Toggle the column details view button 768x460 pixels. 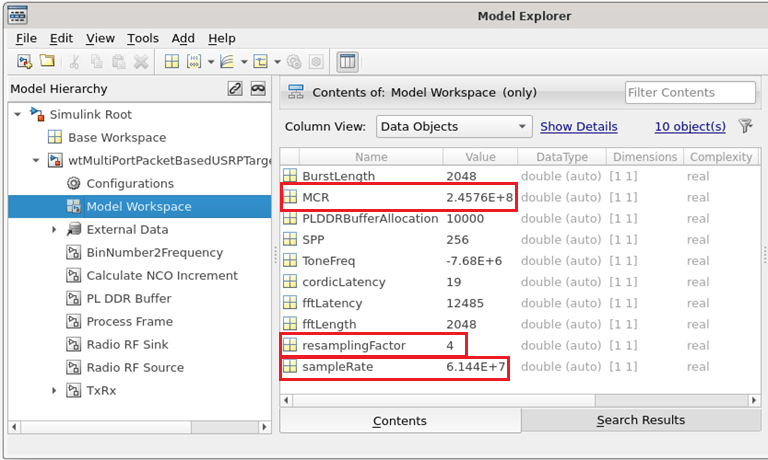coord(347,61)
